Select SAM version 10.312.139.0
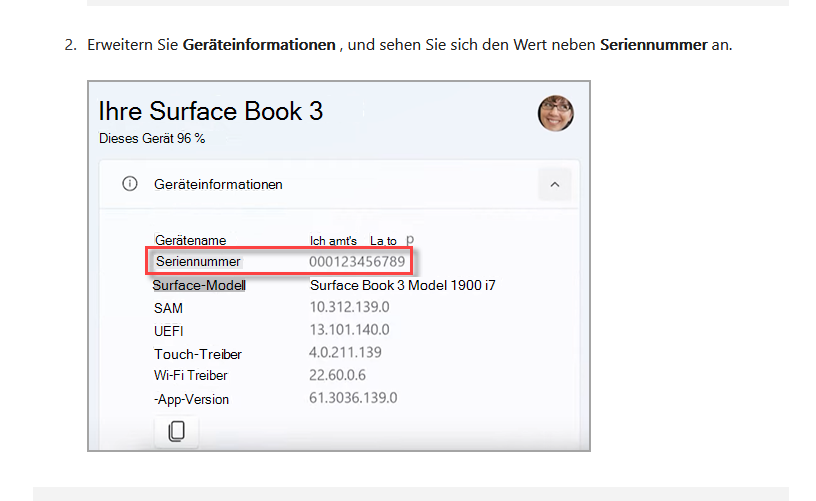Image resolution: width=816 pixels, height=501 pixels. [349, 307]
